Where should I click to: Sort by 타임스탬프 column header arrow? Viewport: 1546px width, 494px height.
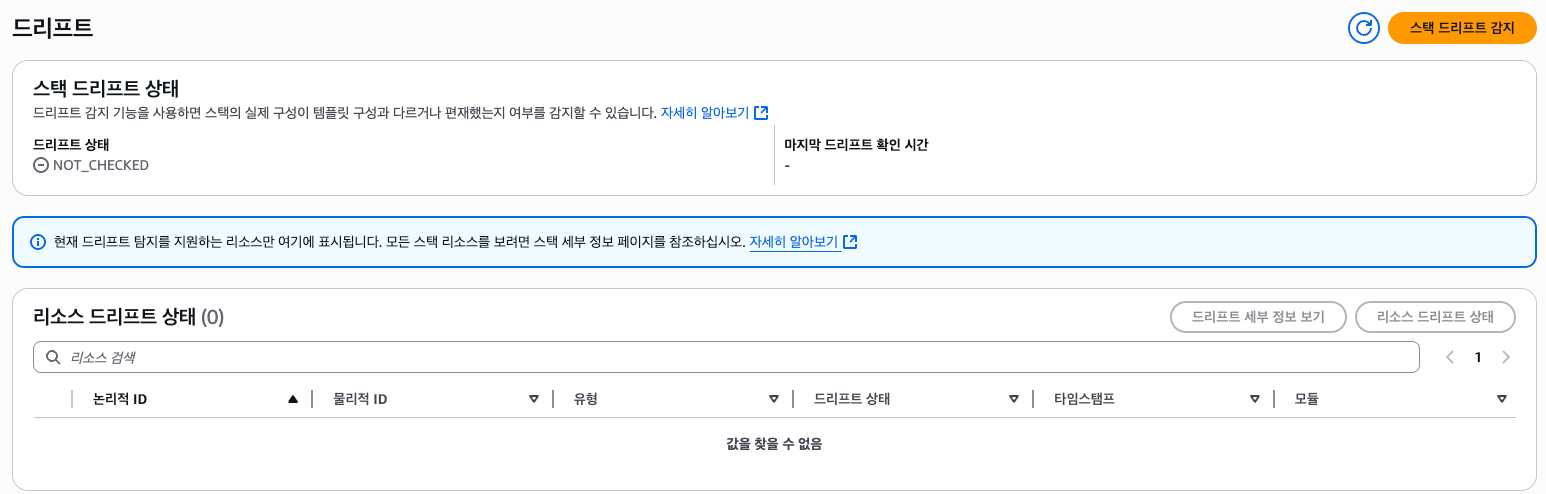[x=1254, y=399]
